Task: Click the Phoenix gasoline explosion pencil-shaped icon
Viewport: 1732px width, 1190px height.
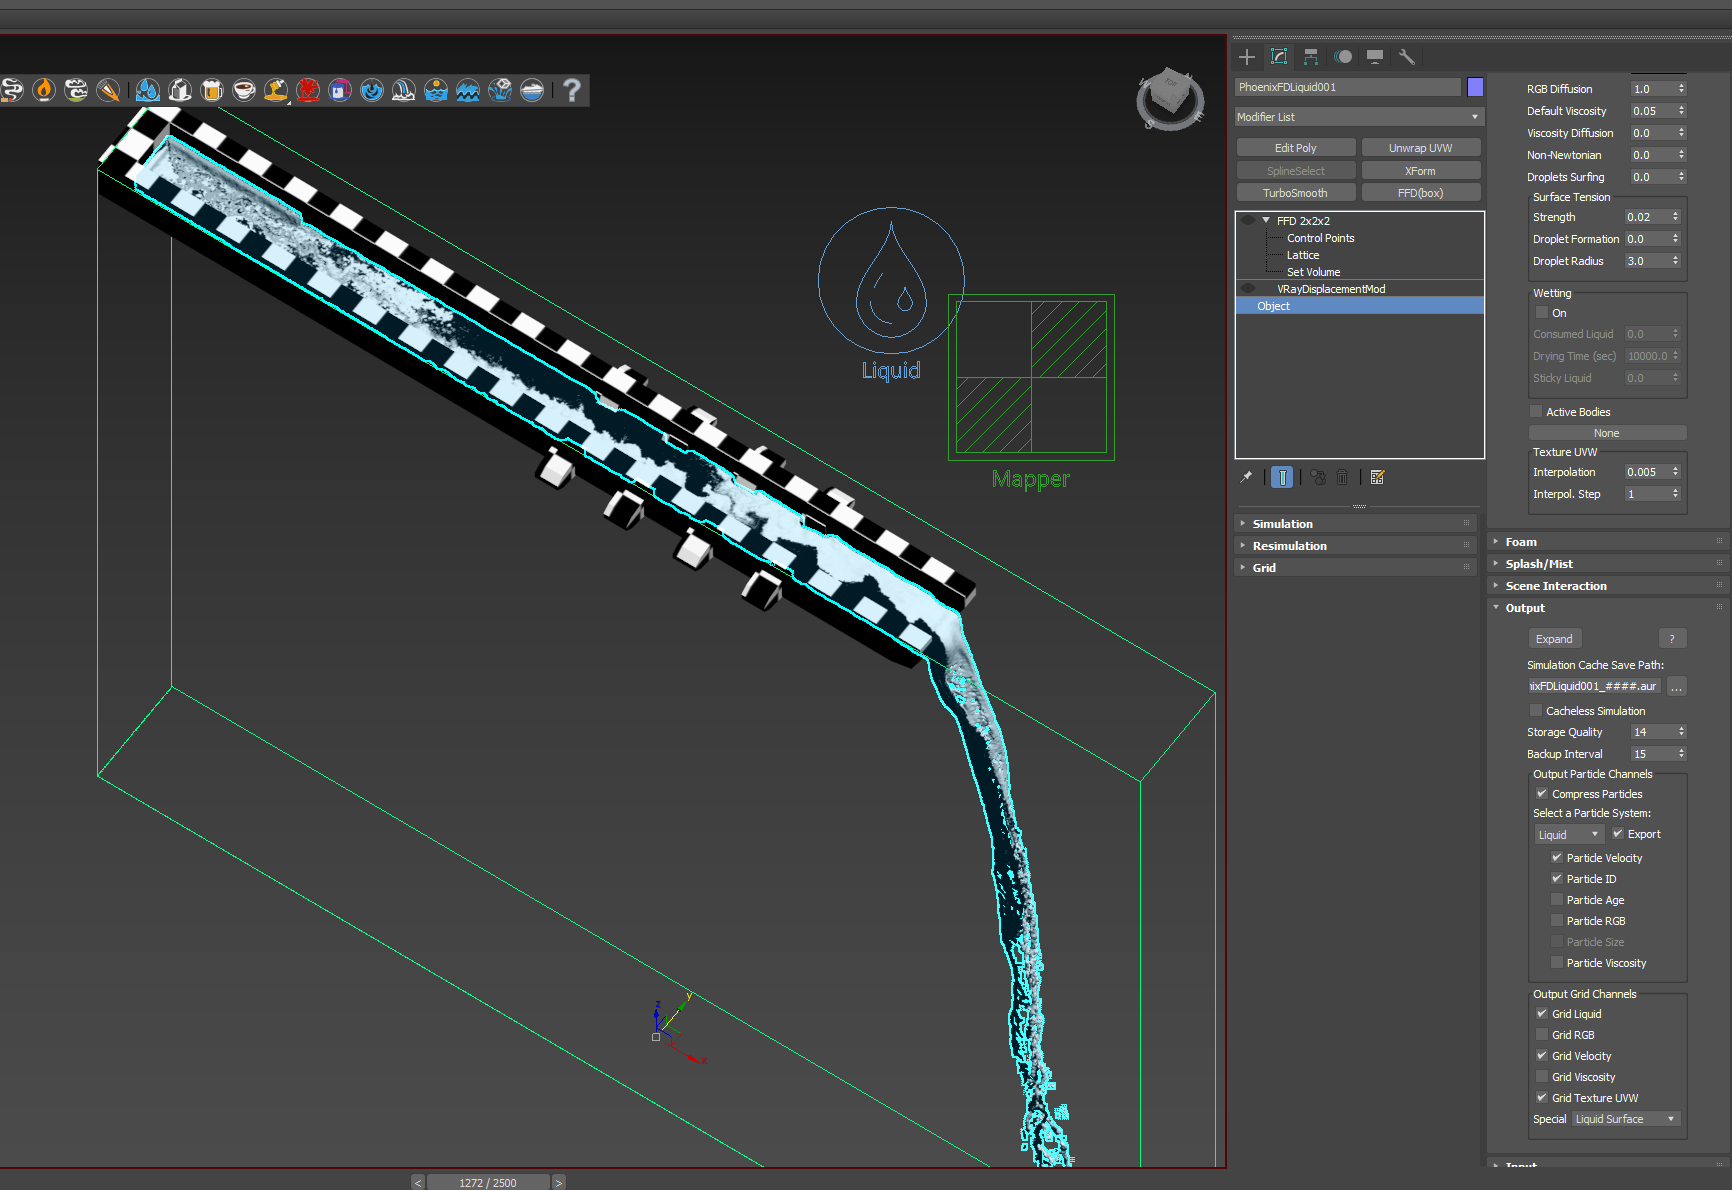Action: (x=108, y=90)
